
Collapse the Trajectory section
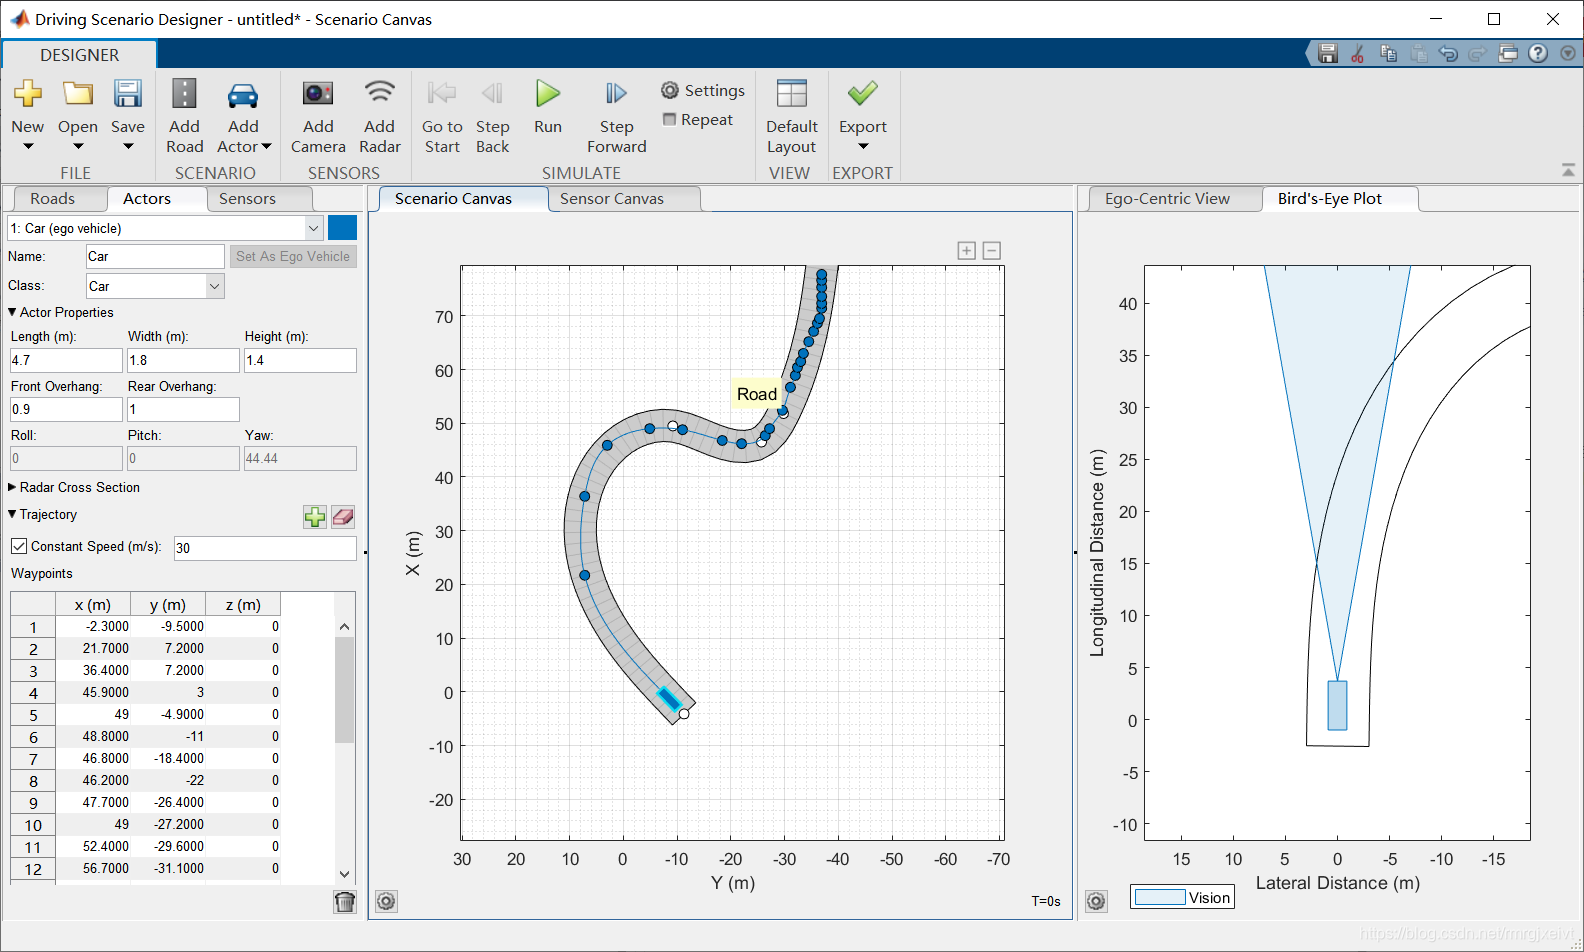tap(12, 514)
